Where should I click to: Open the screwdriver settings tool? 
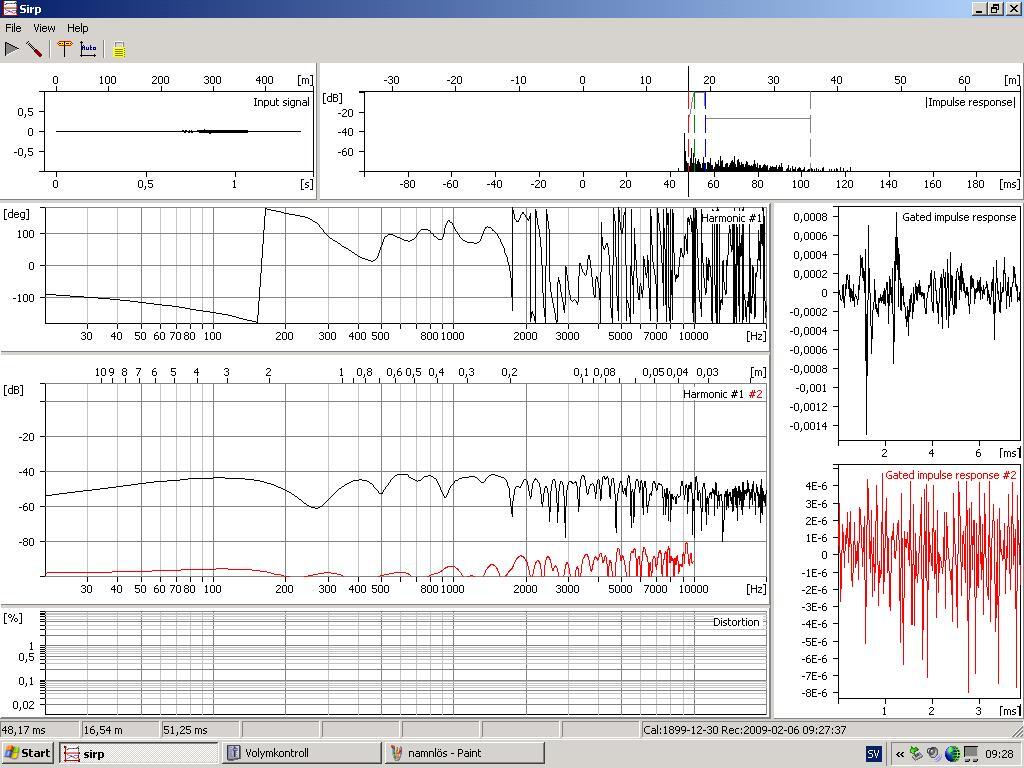[34, 48]
